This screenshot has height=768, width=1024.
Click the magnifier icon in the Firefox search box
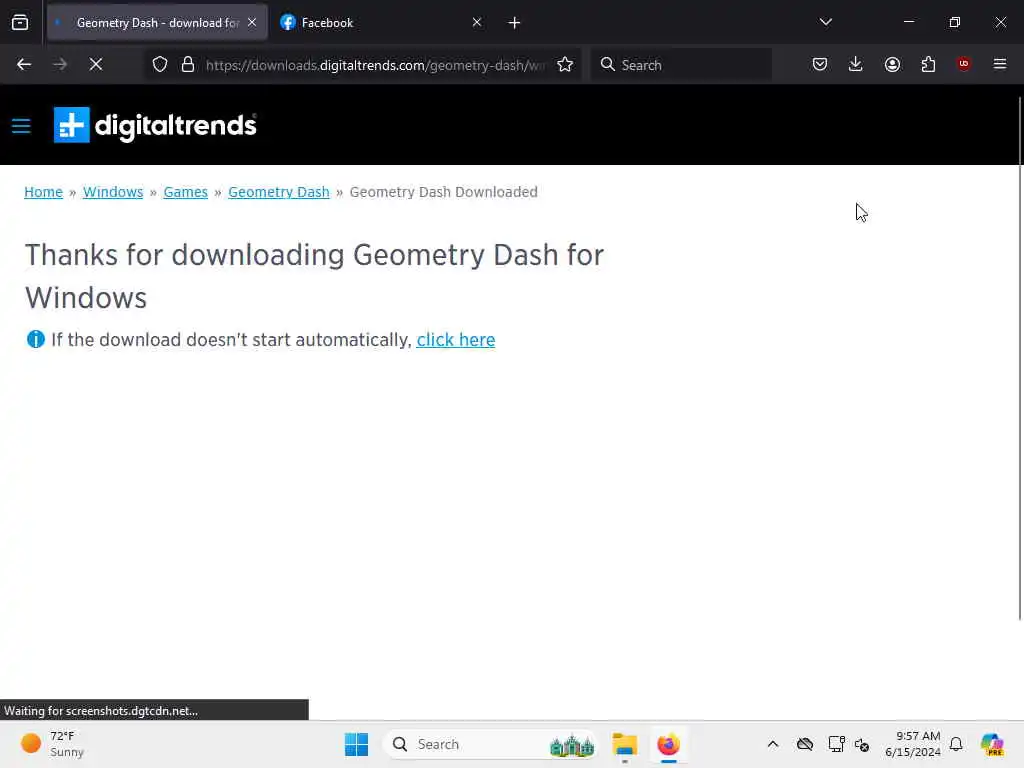607,65
